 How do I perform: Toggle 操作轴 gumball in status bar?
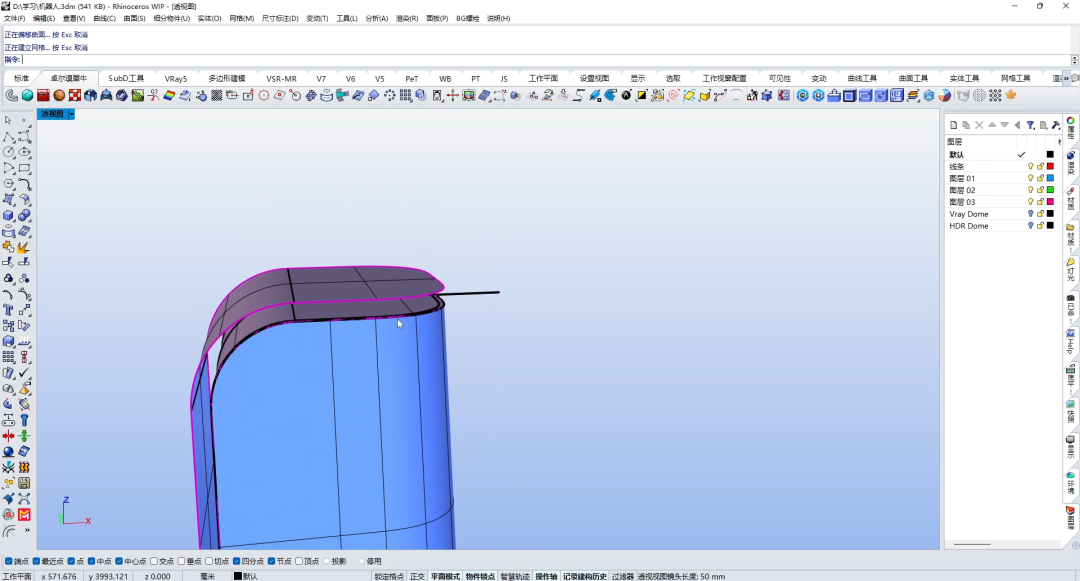pos(546,576)
